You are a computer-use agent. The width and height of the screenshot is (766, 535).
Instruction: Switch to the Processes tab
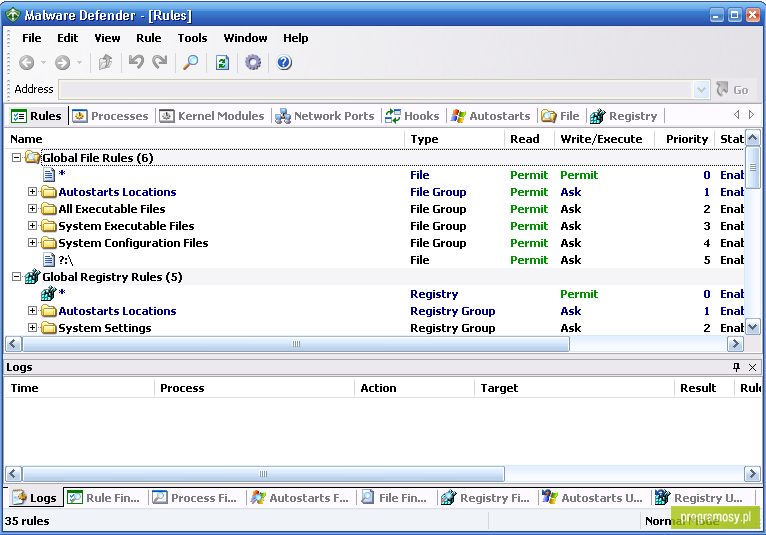pos(110,116)
